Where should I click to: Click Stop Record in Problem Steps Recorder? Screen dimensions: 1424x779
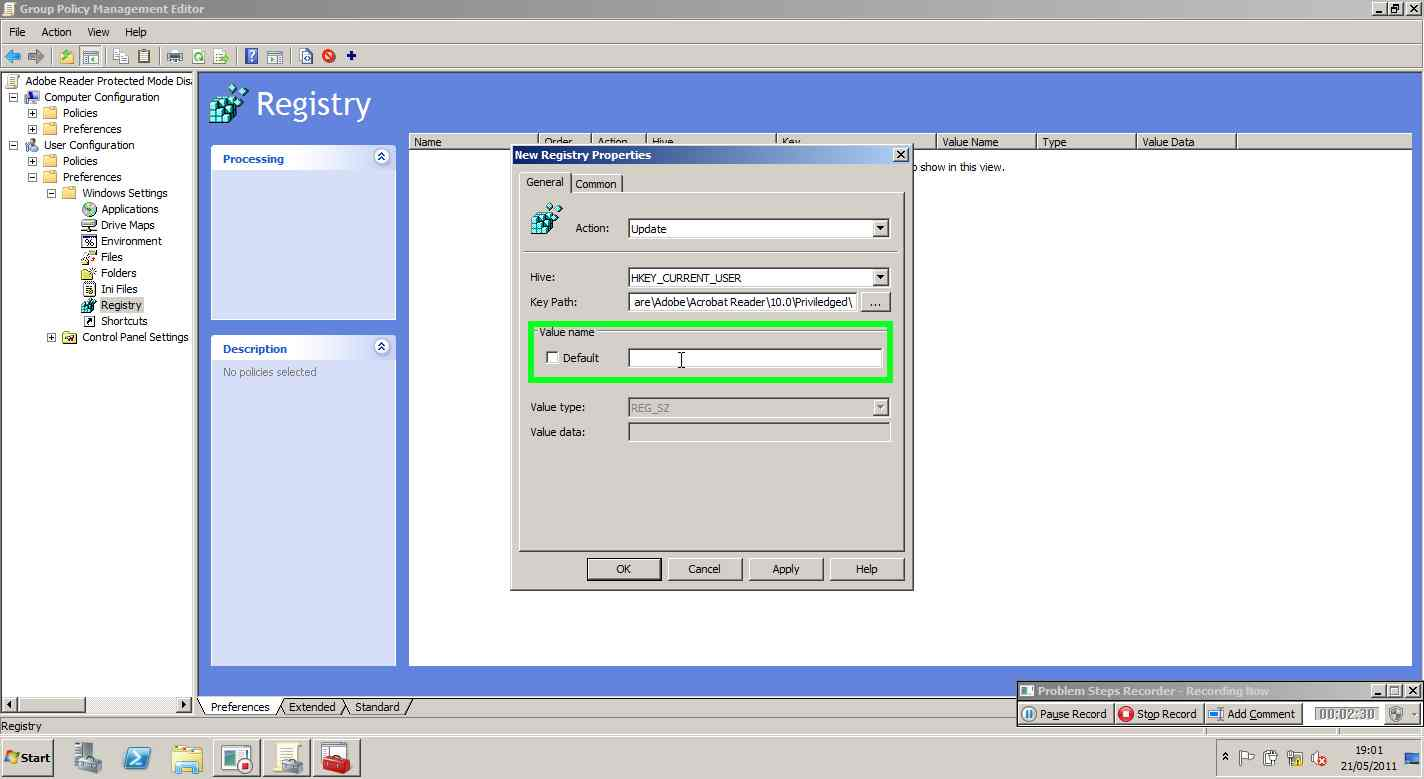coord(1157,714)
